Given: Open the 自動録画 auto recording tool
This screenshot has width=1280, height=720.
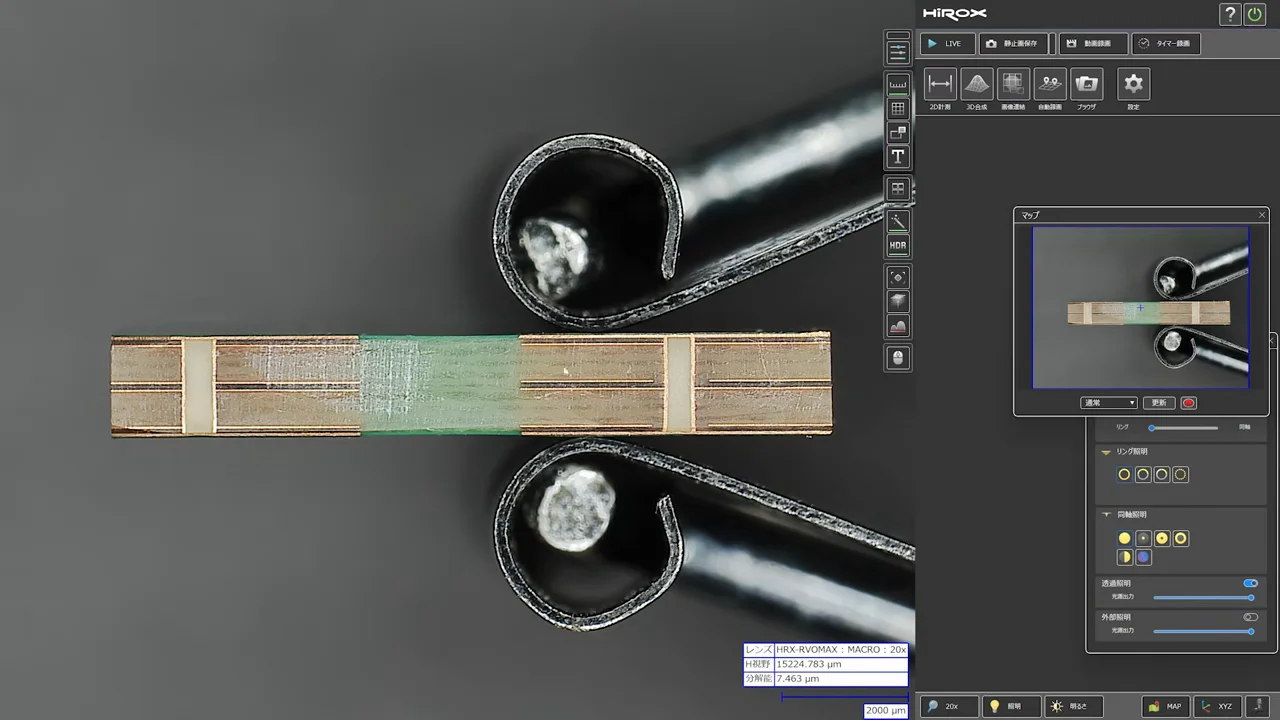Looking at the screenshot, I should (x=1050, y=84).
